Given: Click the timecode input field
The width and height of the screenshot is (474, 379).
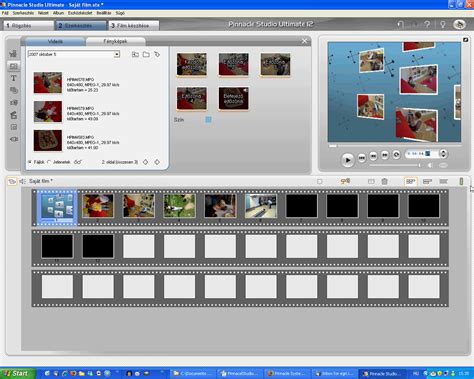Looking at the screenshot, I should pos(422,154).
